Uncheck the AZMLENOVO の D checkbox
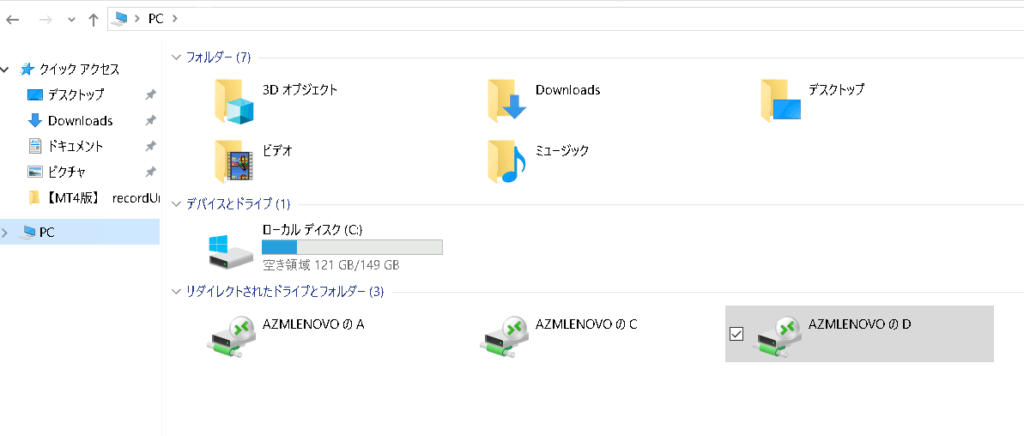The height and width of the screenshot is (436, 1024). [x=737, y=334]
